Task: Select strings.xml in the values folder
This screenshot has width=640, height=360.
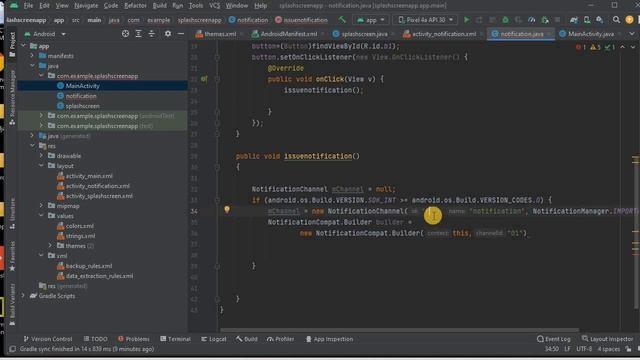Action: pos(80,236)
